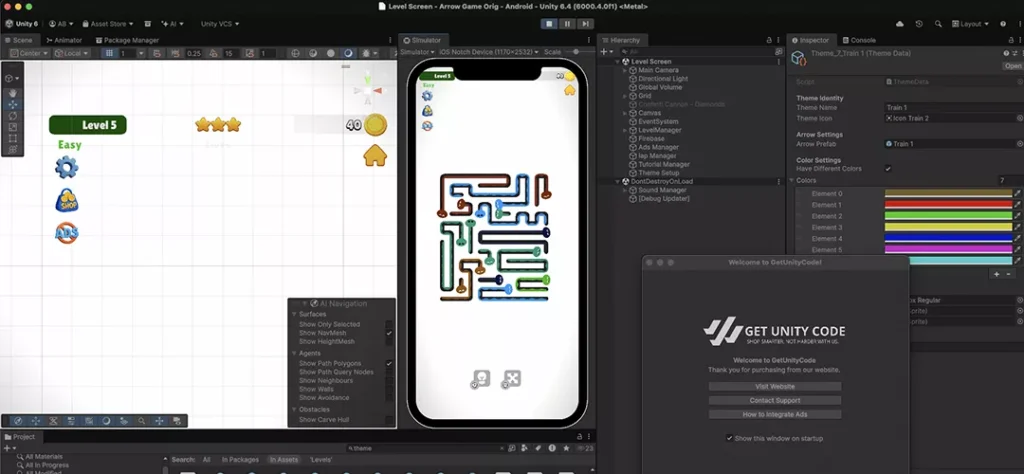This screenshot has height=474, width=1024.
Task: Uncheck Show Path Polygons option
Action: [389, 363]
